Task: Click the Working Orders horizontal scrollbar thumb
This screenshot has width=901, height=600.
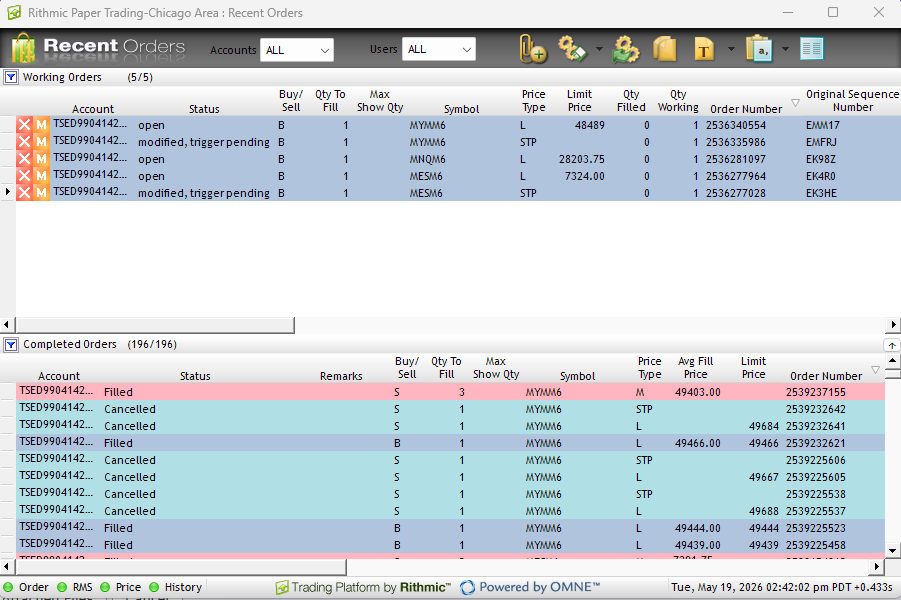Action: pyautogui.click(x=155, y=325)
